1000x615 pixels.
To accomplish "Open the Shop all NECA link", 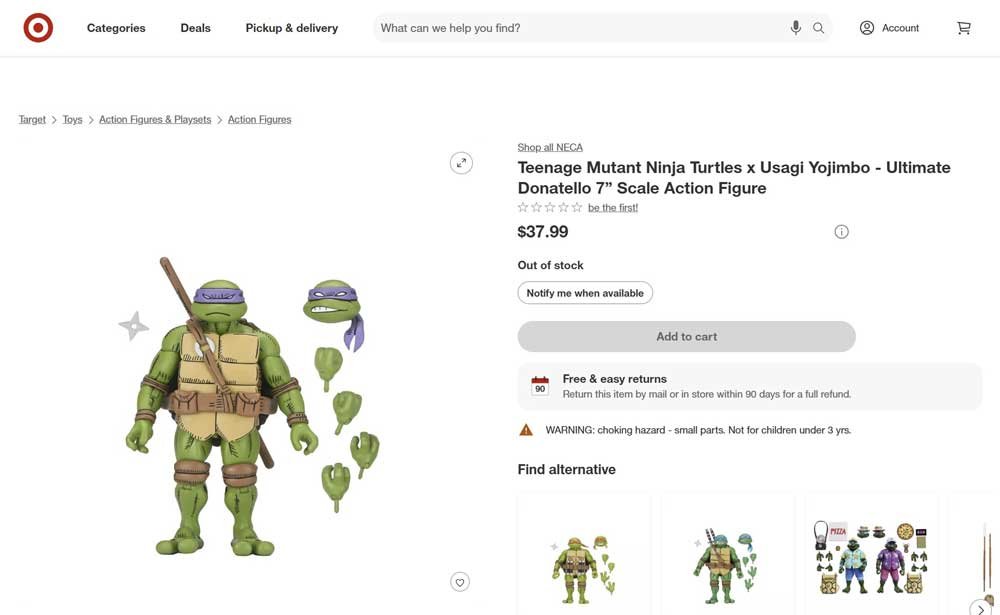I will (549, 146).
